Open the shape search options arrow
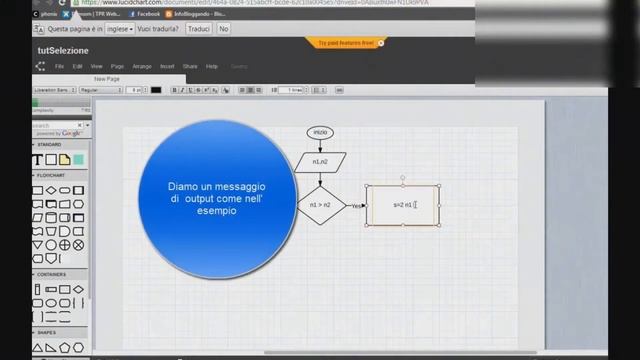 pos(87,125)
